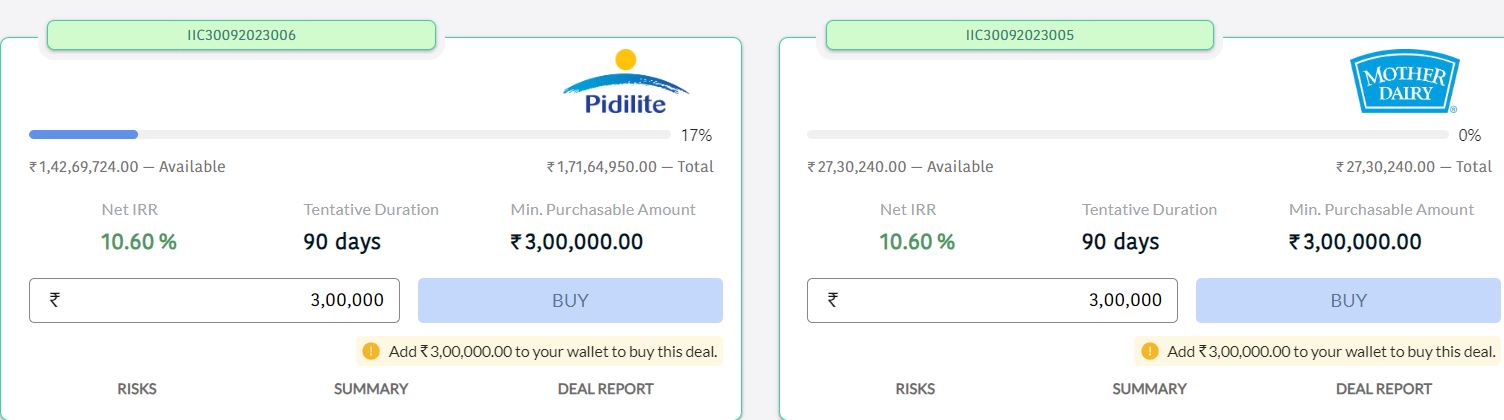Click the Pidilite company logo
The height and width of the screenshot is (420, 1504).
(x=626, y=83)
